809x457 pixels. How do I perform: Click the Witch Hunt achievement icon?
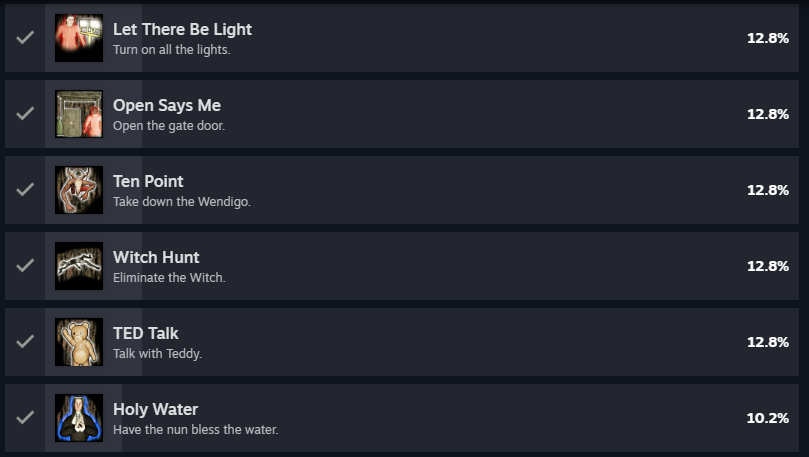79,266
